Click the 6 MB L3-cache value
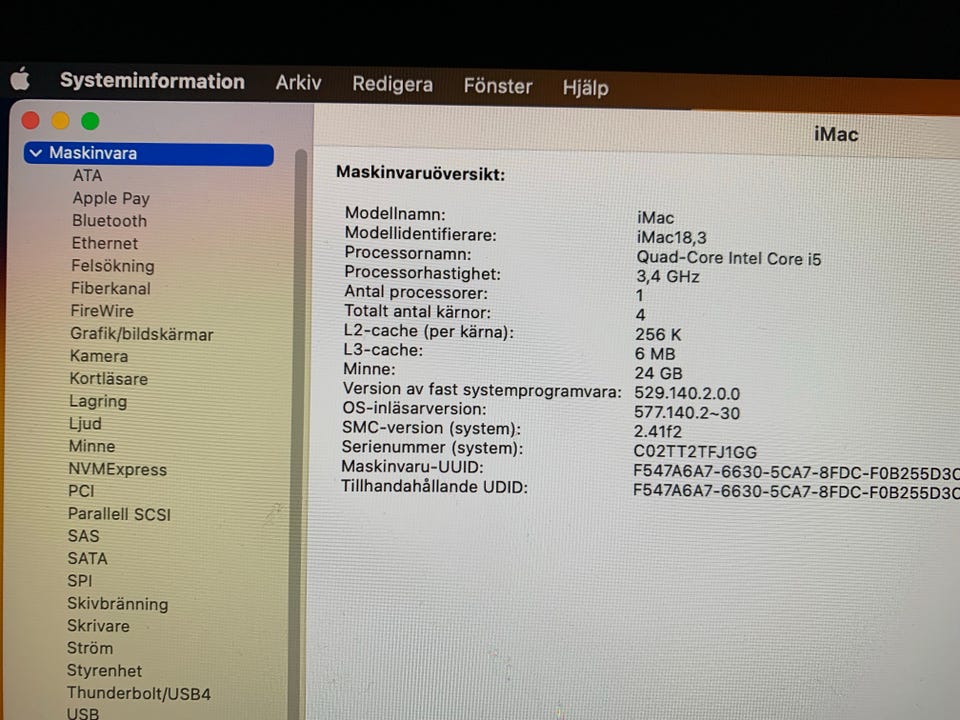 pos(654,354)
